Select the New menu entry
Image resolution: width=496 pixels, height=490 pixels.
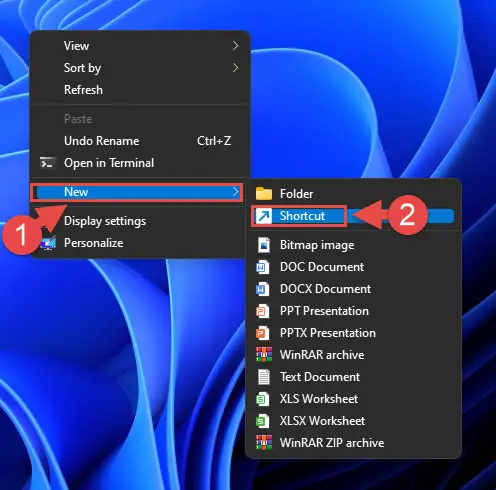(138, 192)
